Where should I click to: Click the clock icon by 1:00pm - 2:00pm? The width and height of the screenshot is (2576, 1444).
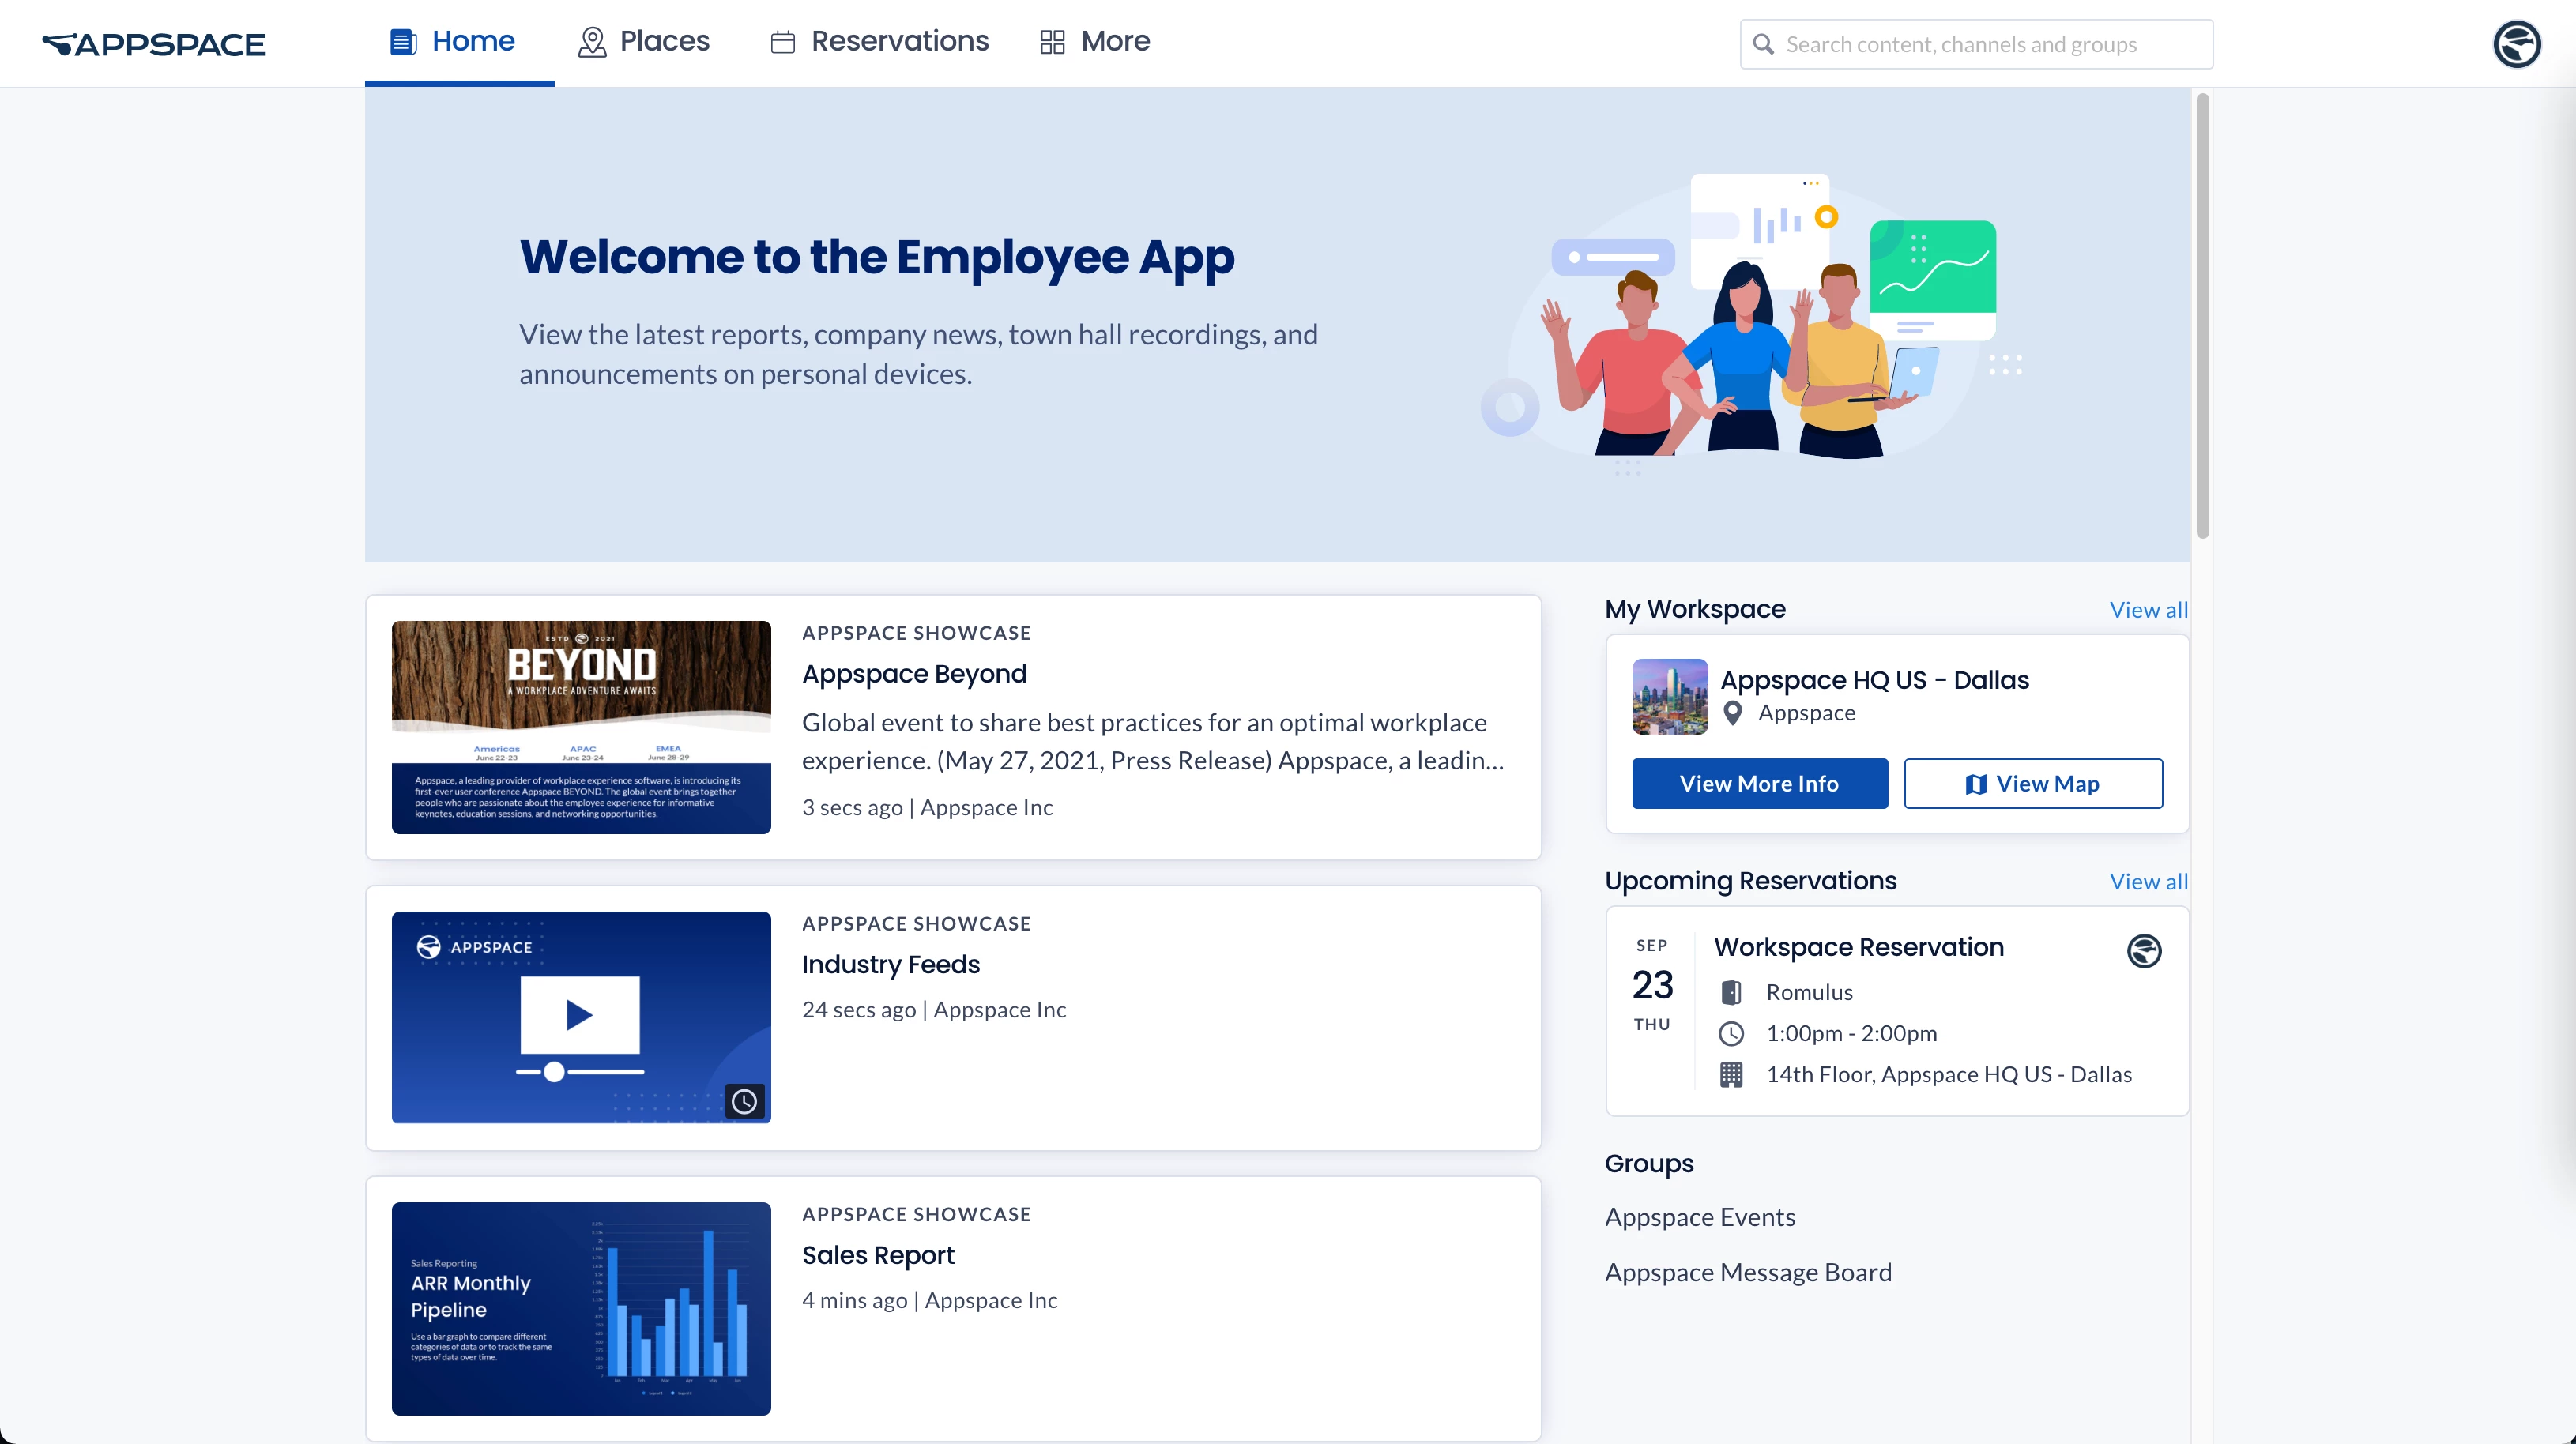1731,1034
